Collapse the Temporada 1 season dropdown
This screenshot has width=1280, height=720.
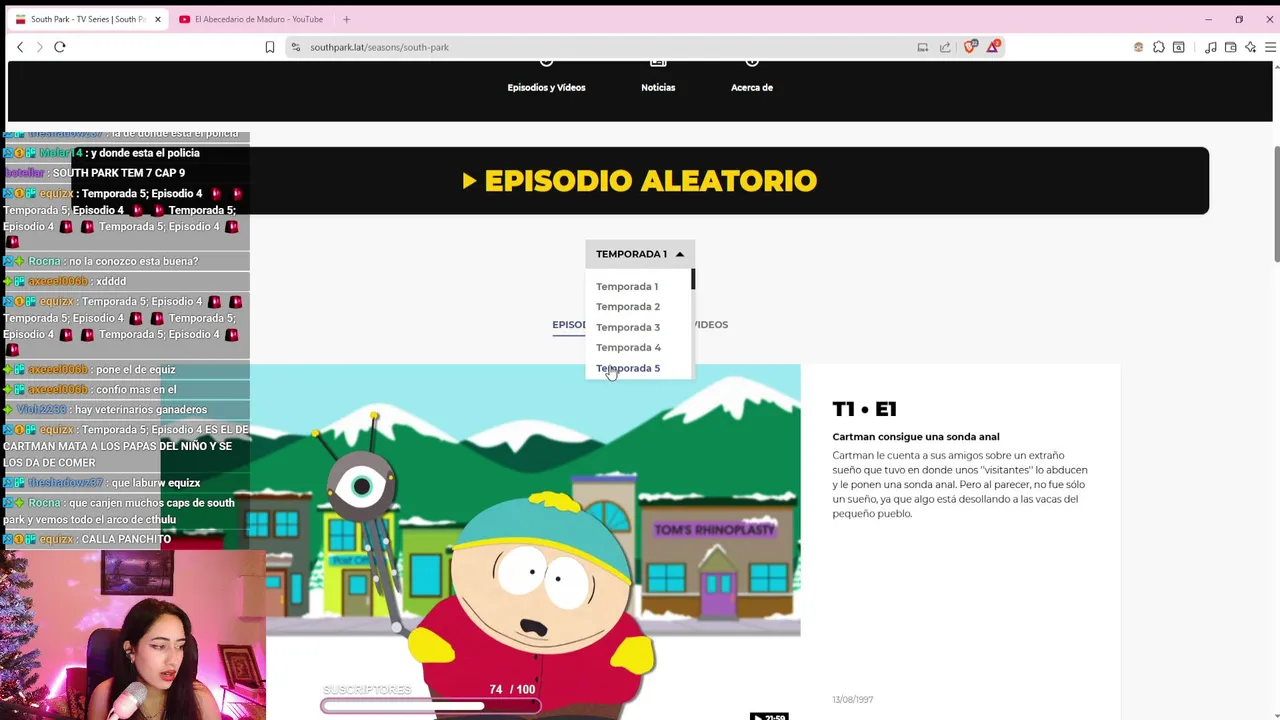[639, 254]
